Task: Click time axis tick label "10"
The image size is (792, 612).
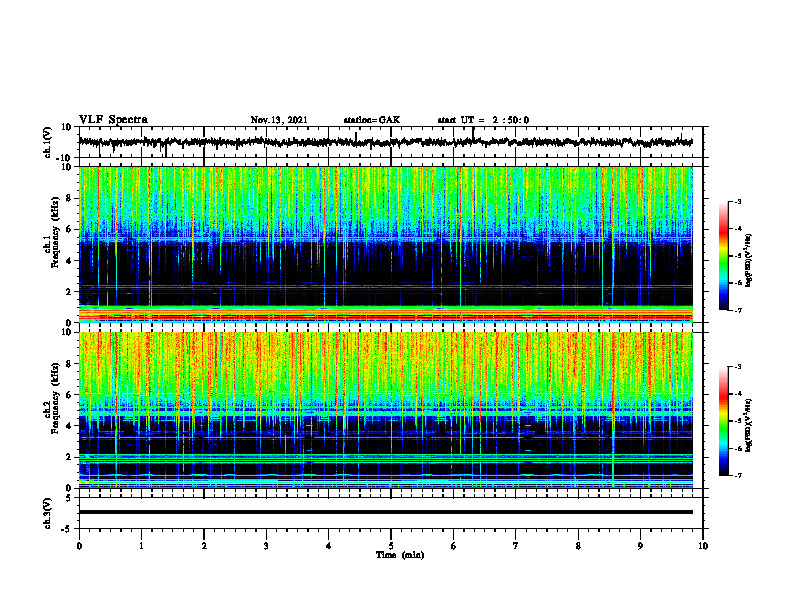Action: coord(703,546)
